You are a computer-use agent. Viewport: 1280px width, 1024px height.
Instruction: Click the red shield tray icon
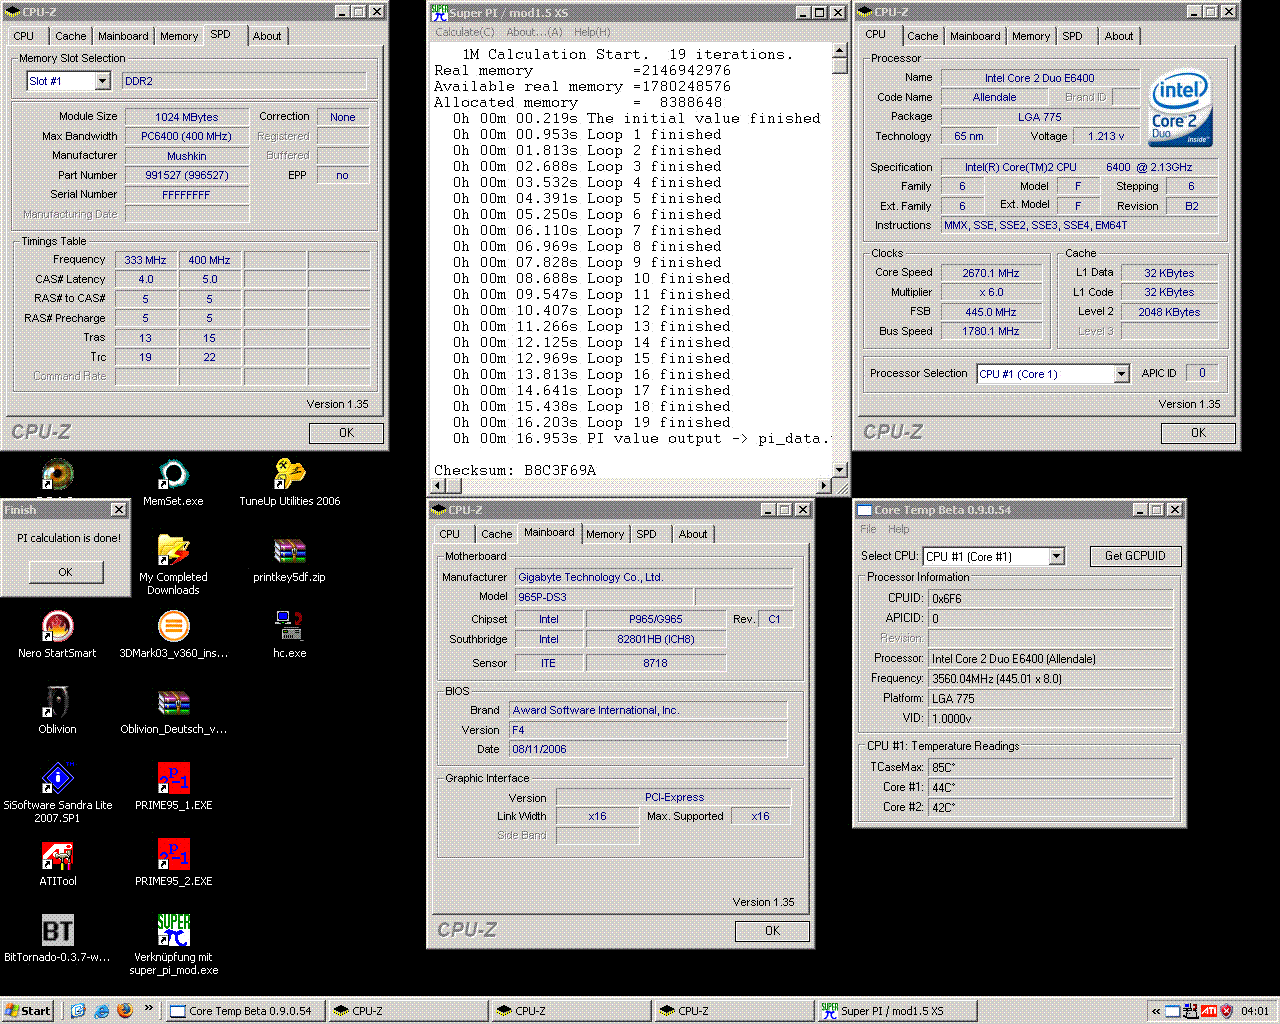point(1227,1011)
